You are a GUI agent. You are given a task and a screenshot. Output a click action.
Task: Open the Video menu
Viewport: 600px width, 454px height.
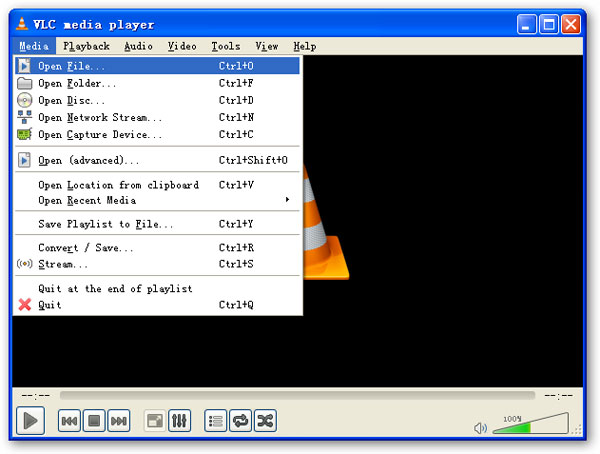tap(182, 46)
